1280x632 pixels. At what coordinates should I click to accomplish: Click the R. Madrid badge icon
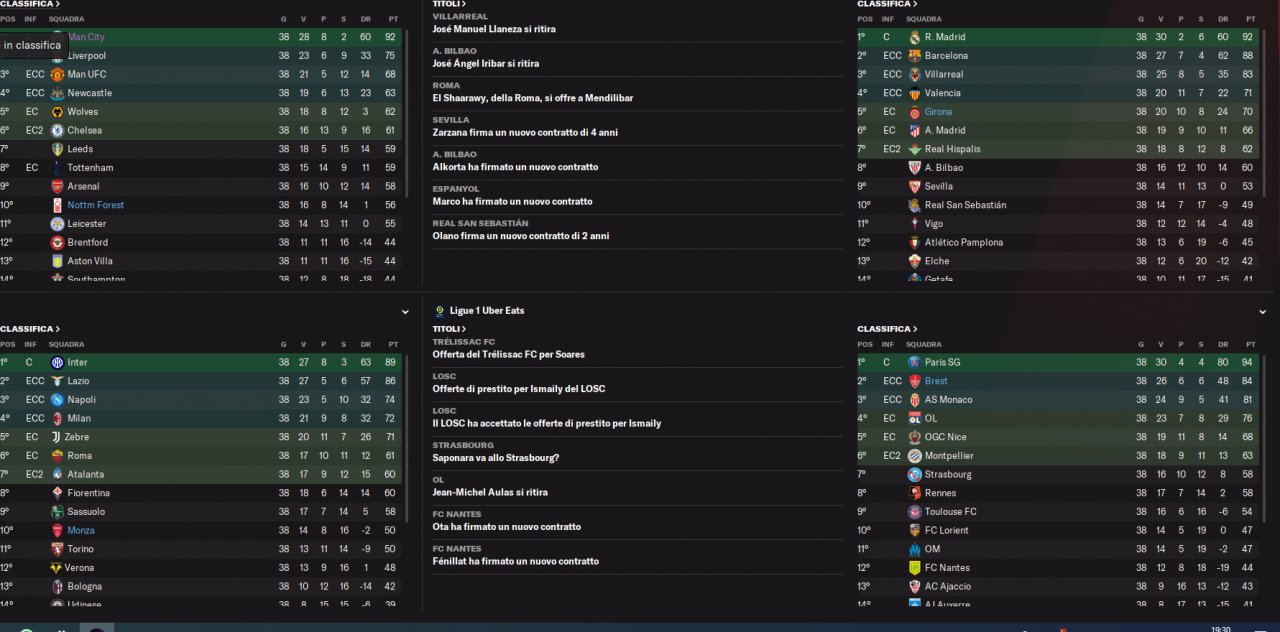pyautogui.click(x=914, y=37)
